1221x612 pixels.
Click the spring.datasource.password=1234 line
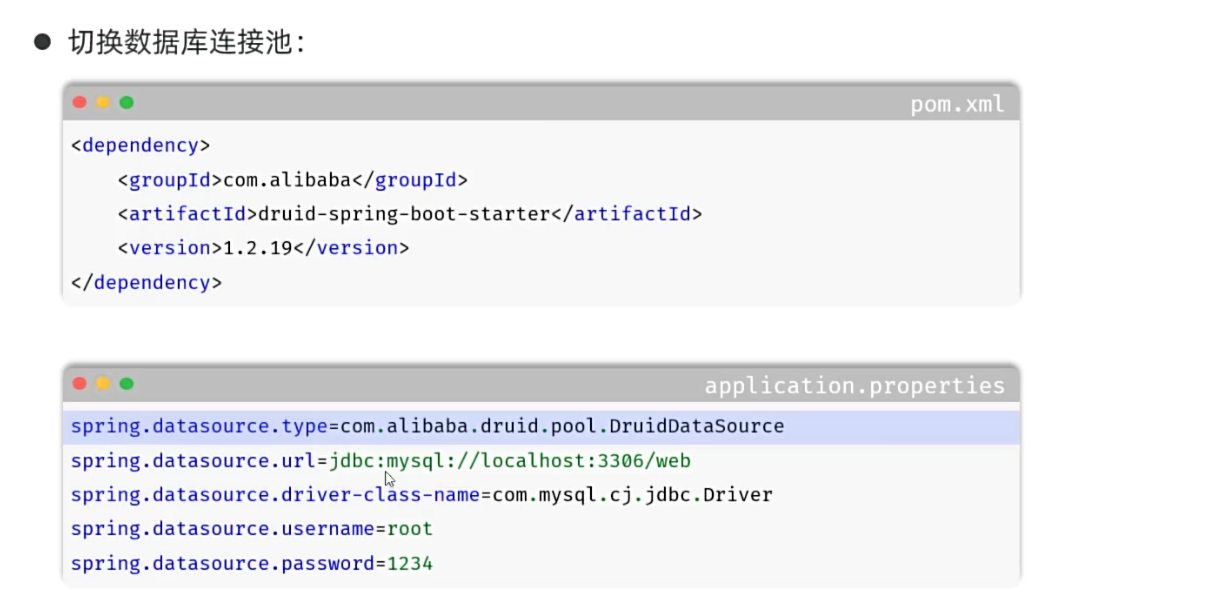[252, 564]
